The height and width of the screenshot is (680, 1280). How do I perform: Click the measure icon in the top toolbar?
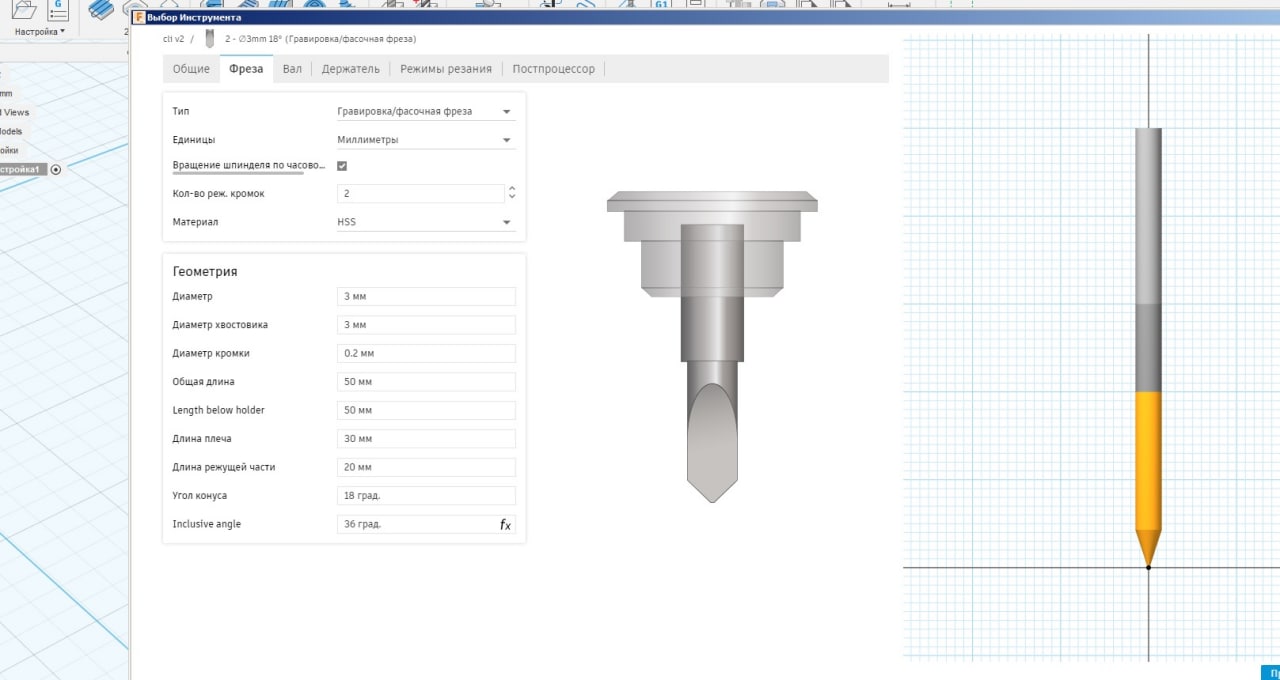[899, 4]
